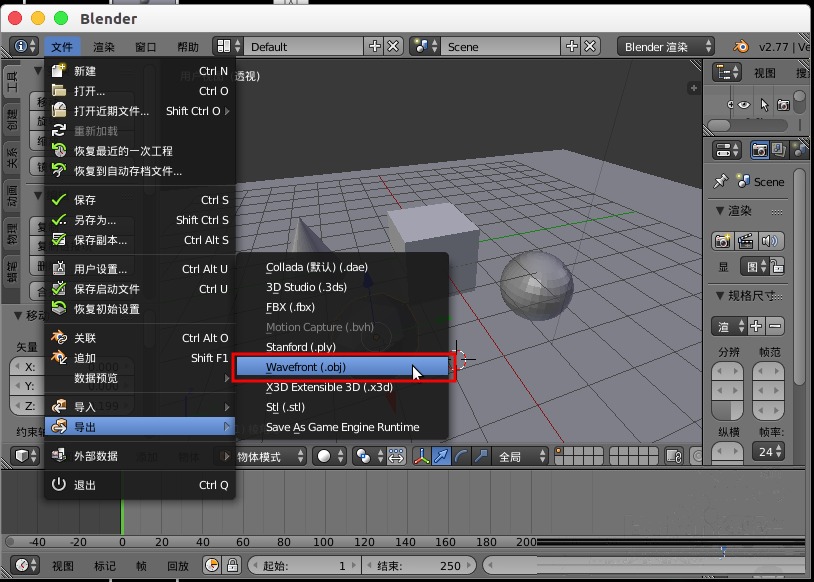814x582 pixels.
Task: Click the 追加 append entry
Action: point(140,358)
